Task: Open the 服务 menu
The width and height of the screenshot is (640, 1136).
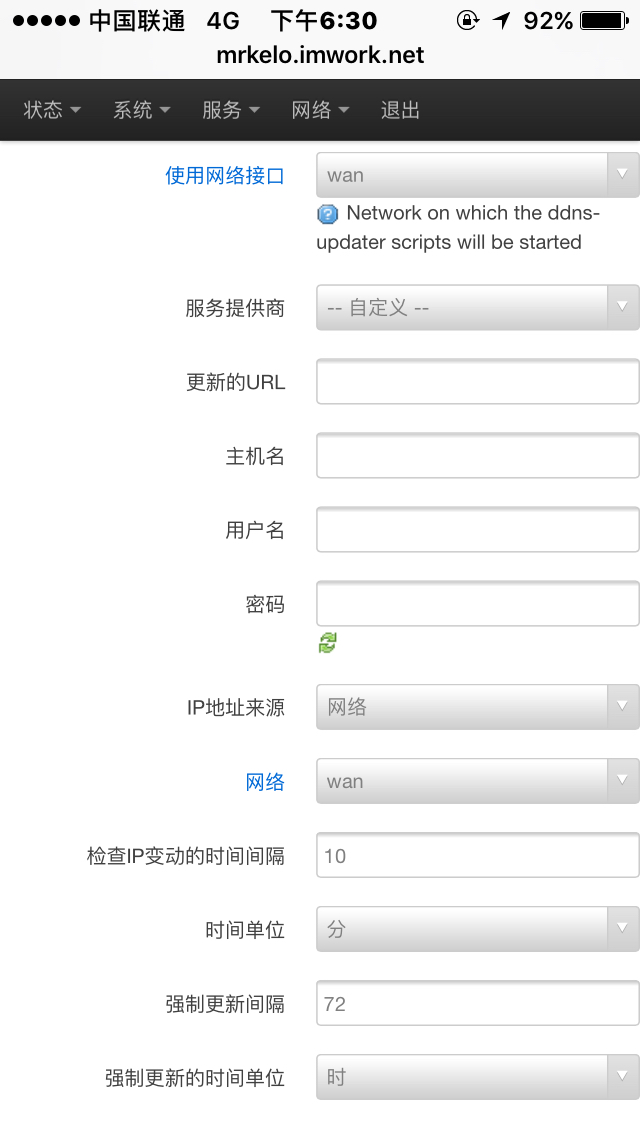Action: (x=230, y=110)
